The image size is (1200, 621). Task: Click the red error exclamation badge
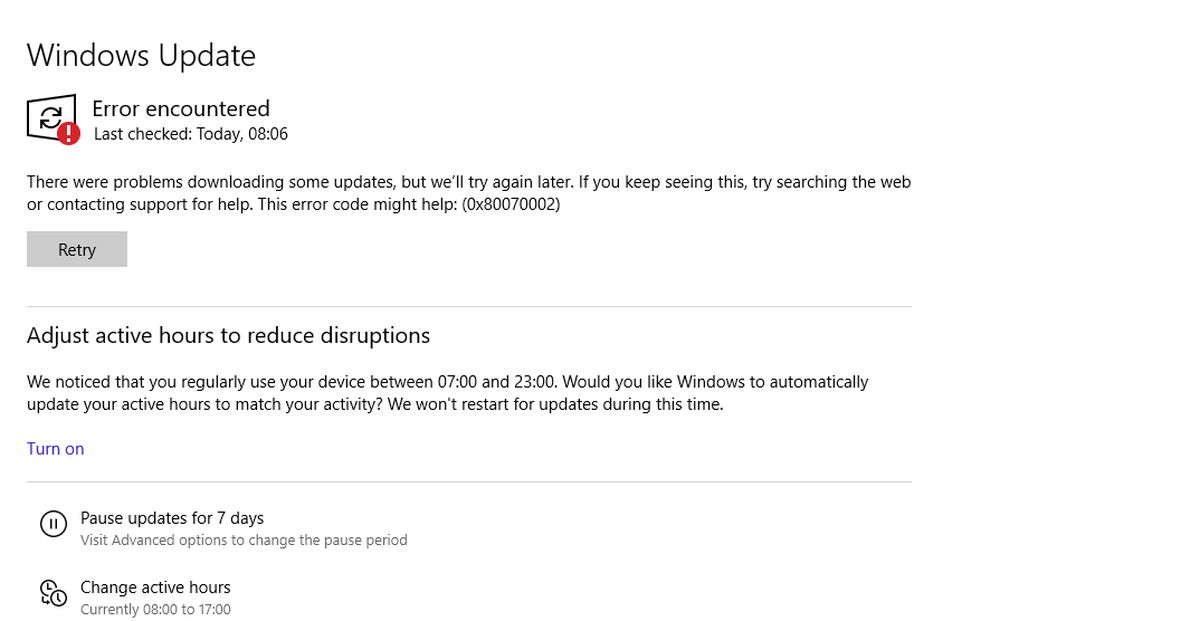point(68,134)
